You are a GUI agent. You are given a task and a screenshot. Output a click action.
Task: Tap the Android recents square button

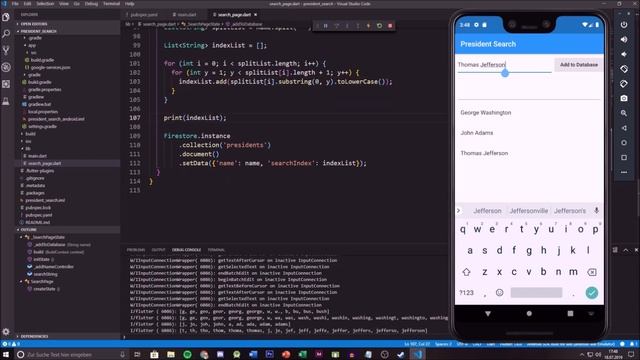(x=570, y=313)
